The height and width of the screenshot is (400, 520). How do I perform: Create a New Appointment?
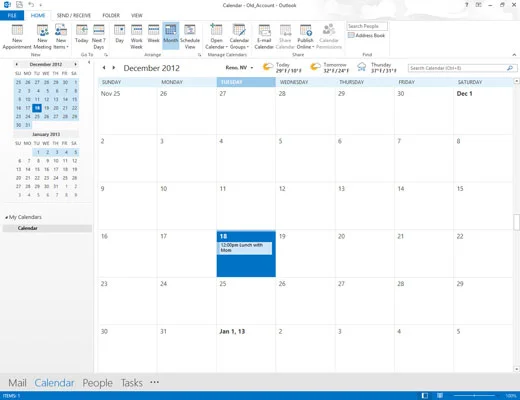(x=17, y=36)
